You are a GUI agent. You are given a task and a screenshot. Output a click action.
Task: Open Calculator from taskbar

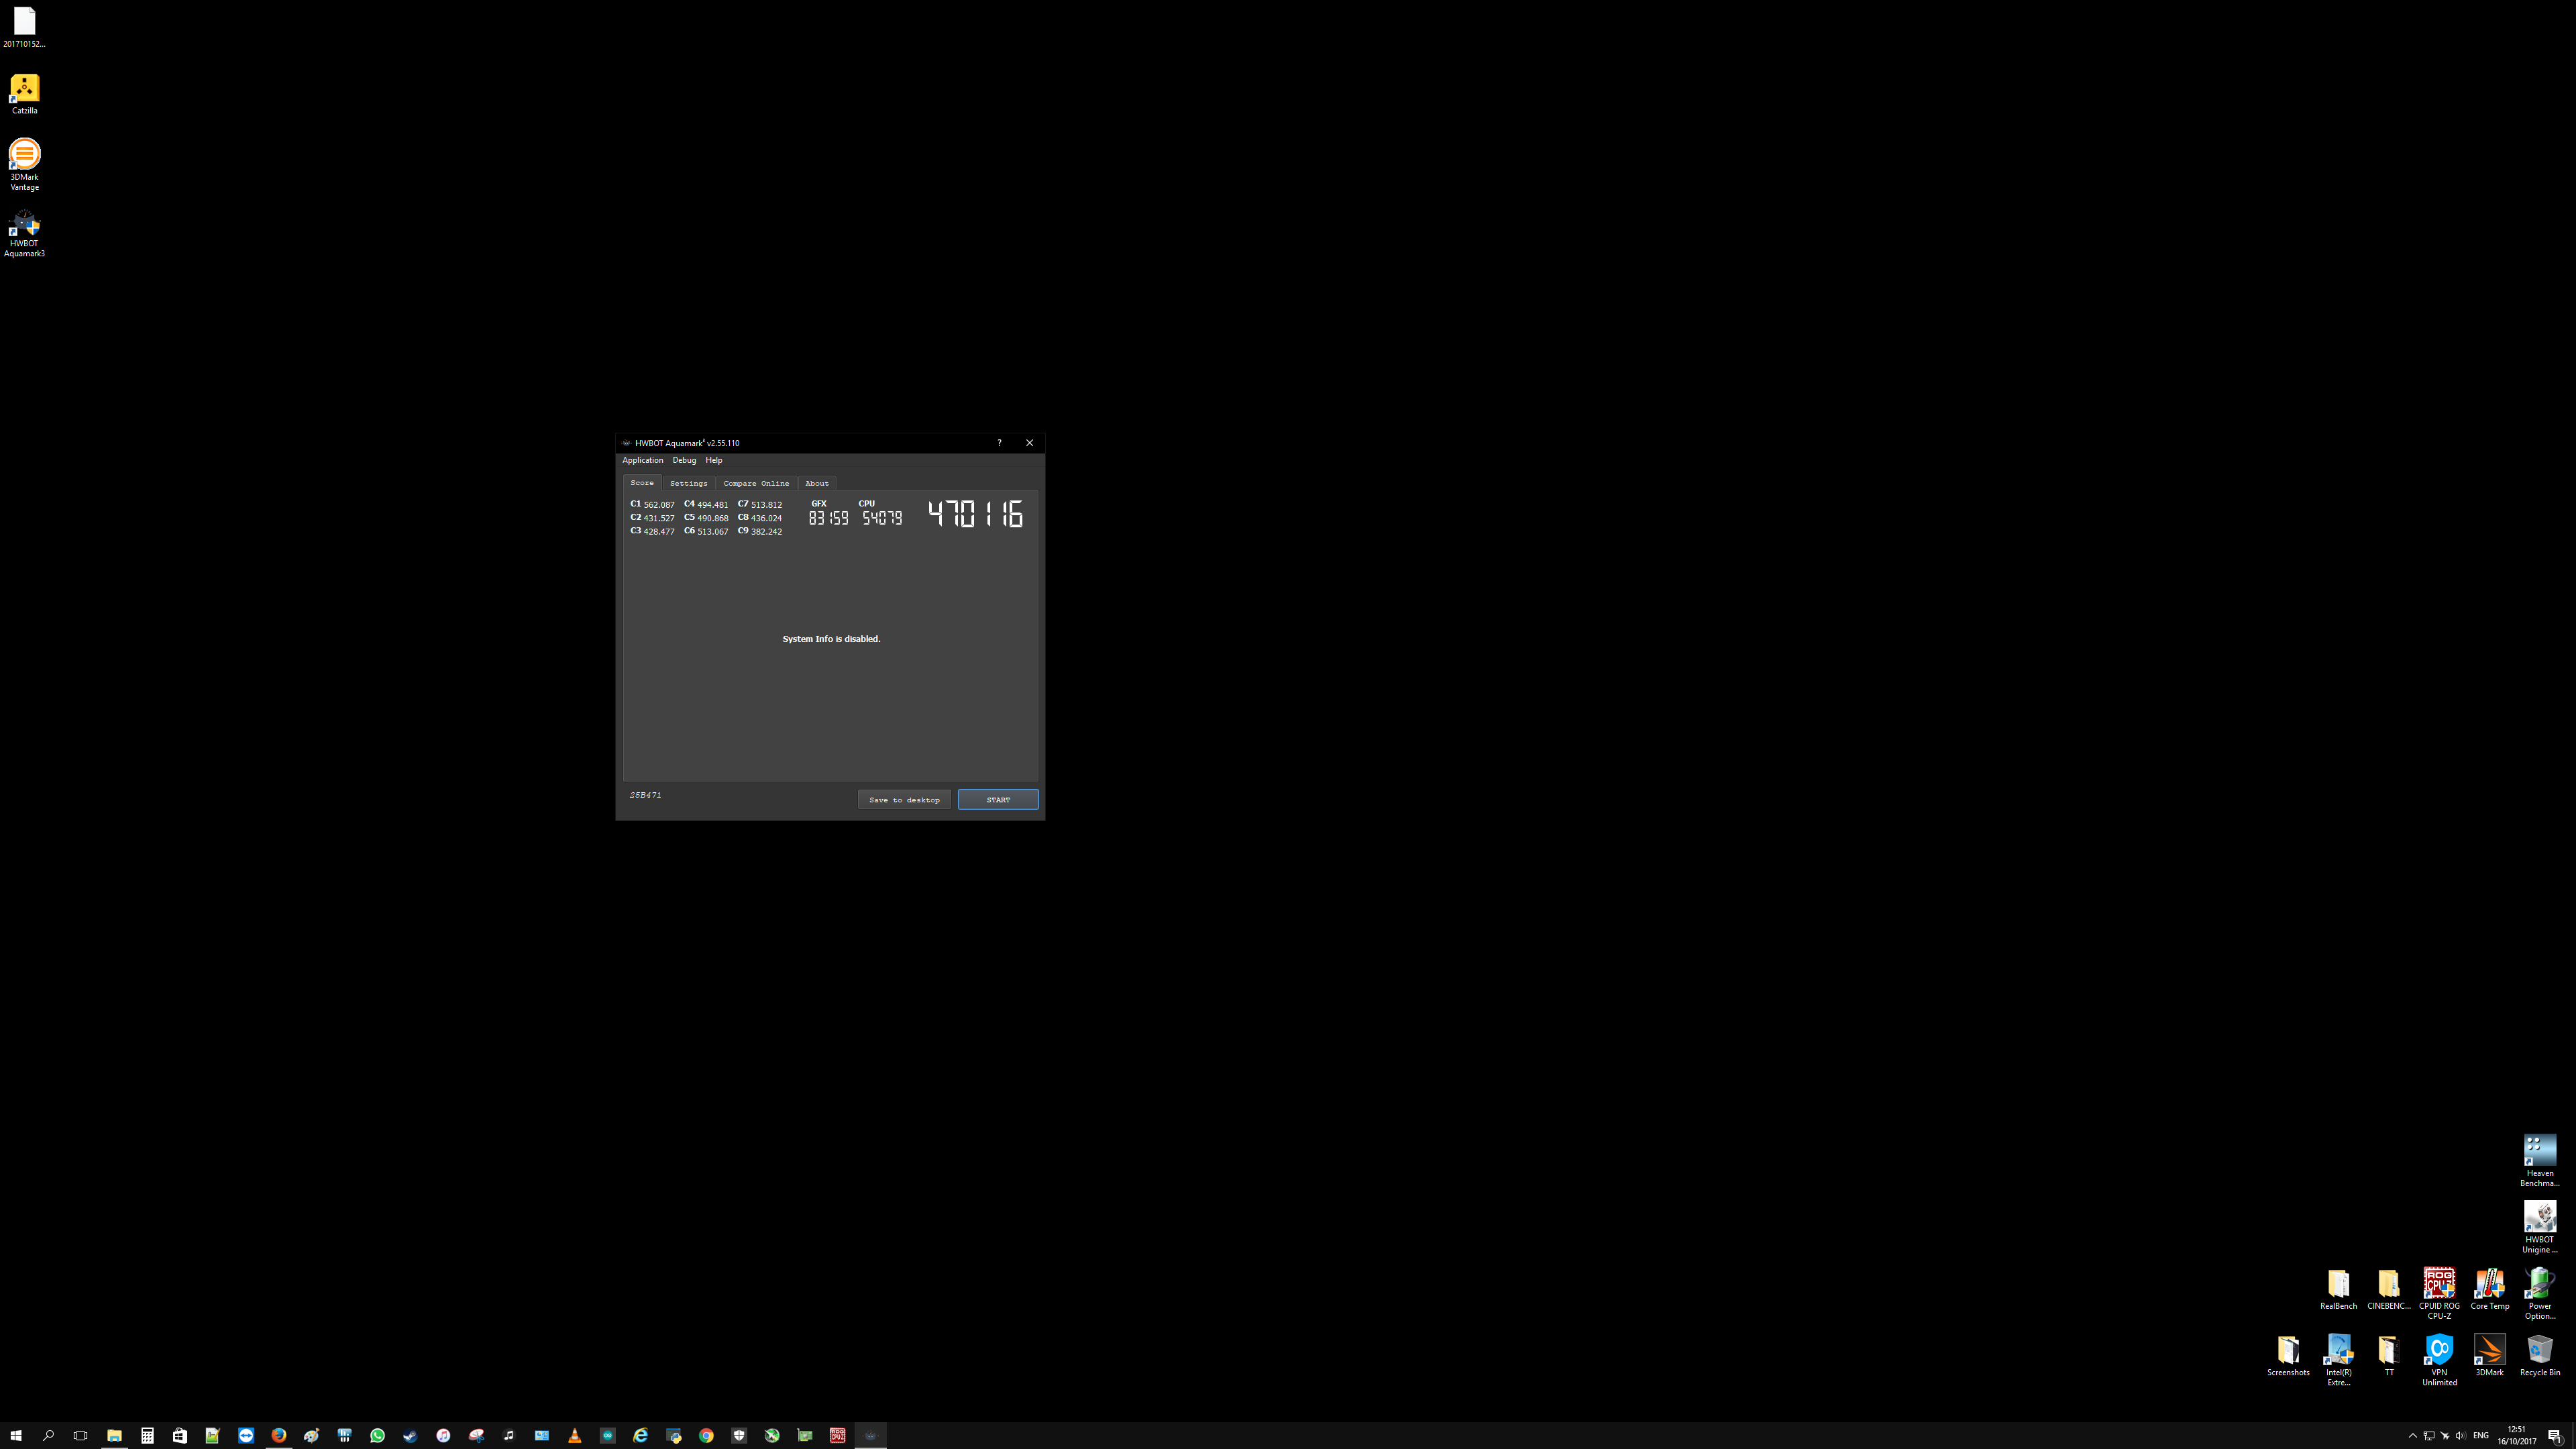147,1435
